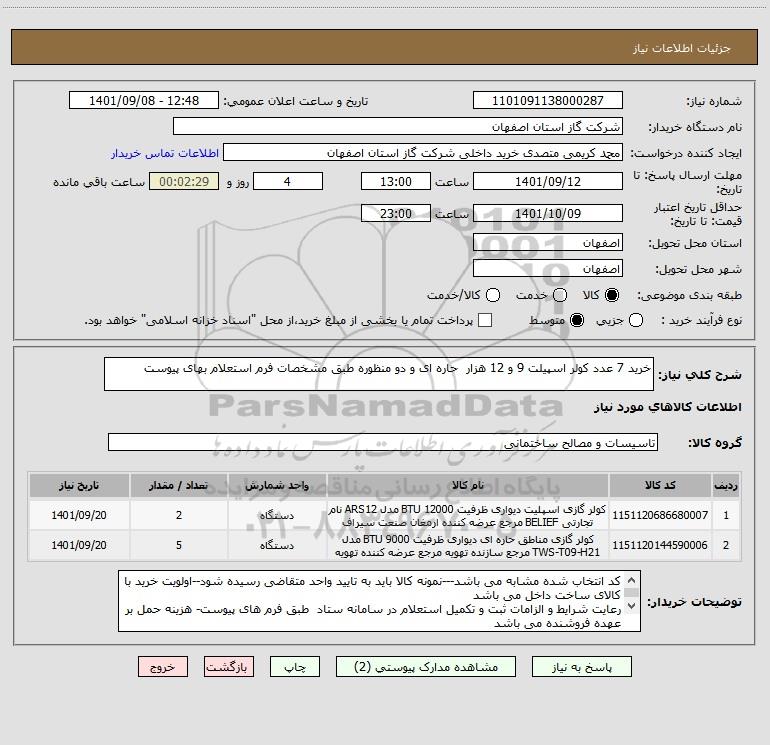Click the ردیف column header
770x745 pixels.
click(x=726, y=485)
